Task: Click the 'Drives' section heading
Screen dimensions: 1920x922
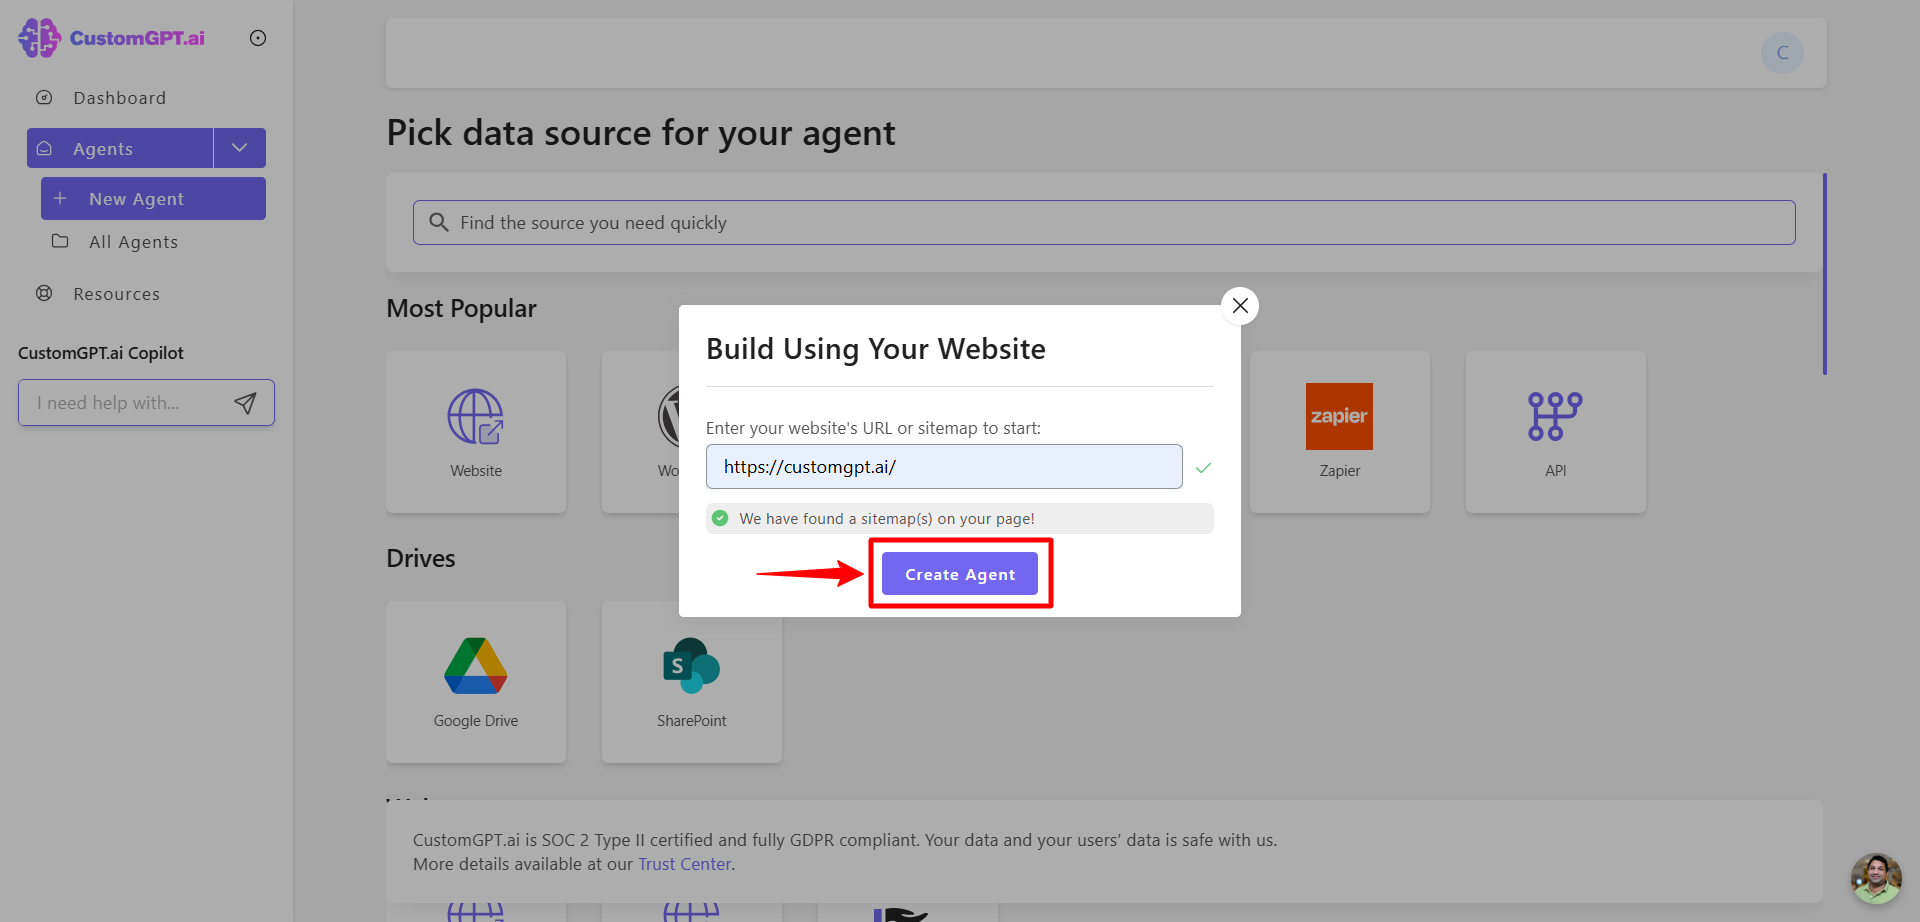Action: 421,558
